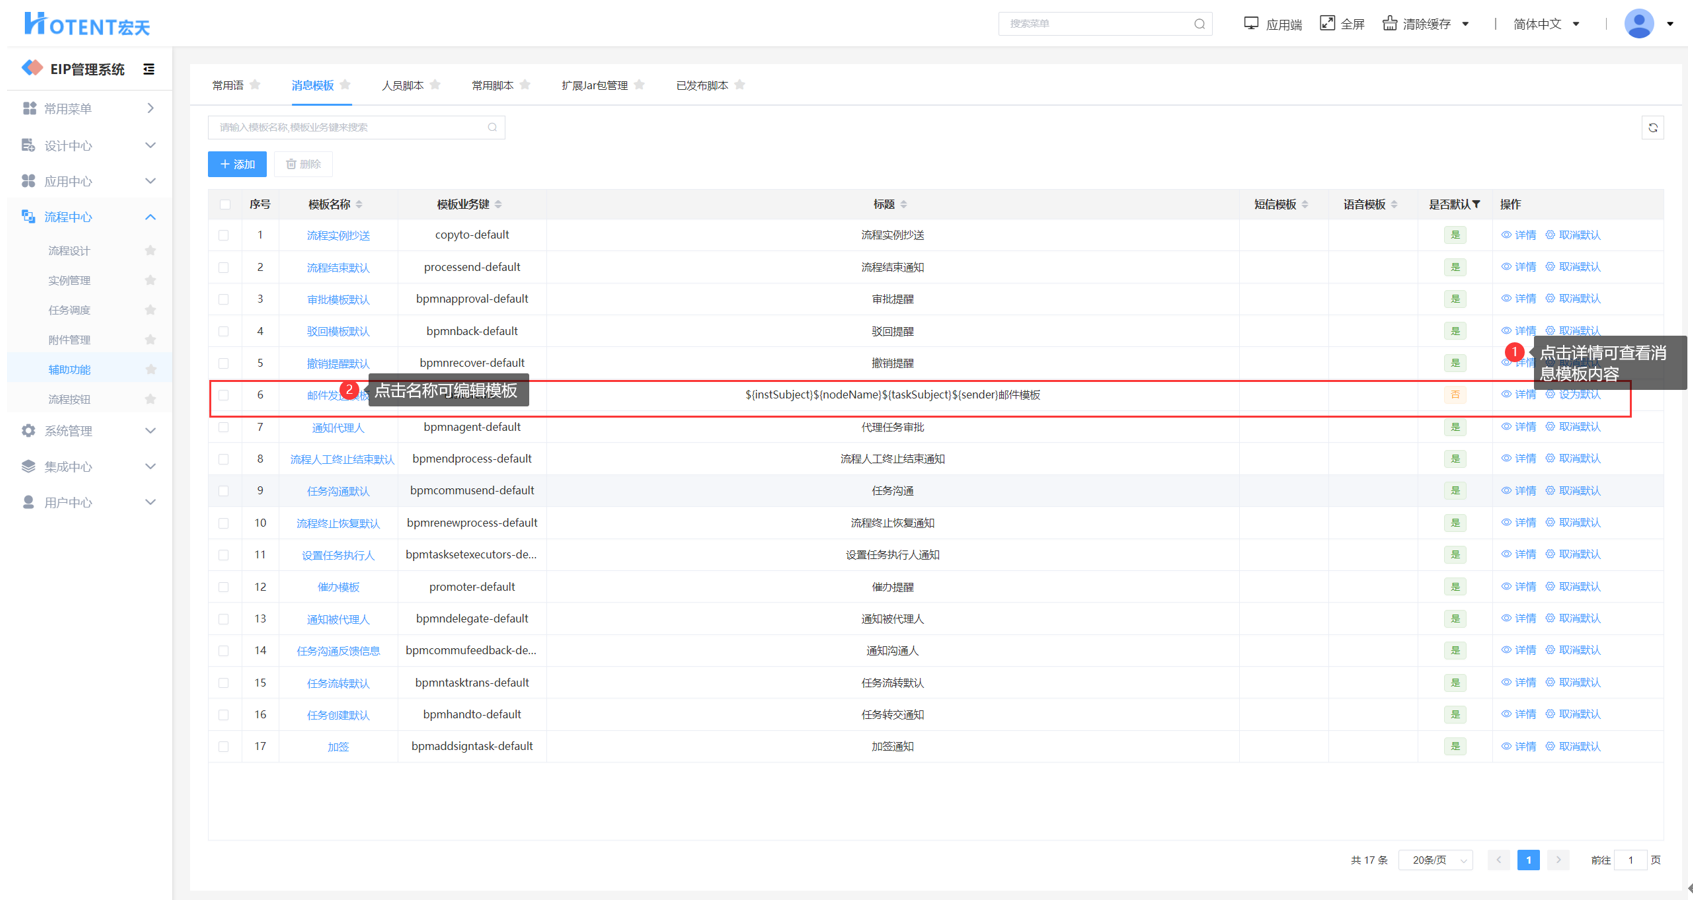Click star on 人员脚本 tab
This screenshot has height=900, width=1693.
[435, 85]
